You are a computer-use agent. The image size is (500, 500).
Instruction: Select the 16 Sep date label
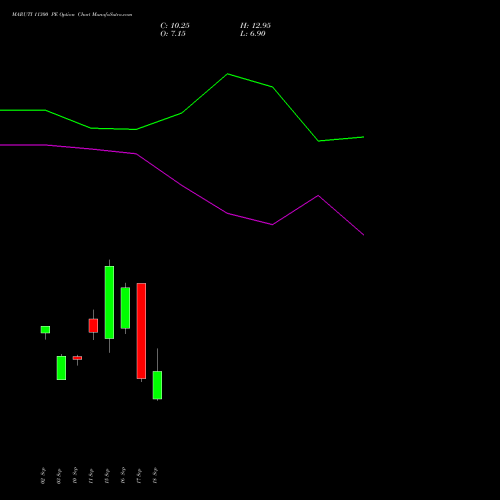(123, 476)
